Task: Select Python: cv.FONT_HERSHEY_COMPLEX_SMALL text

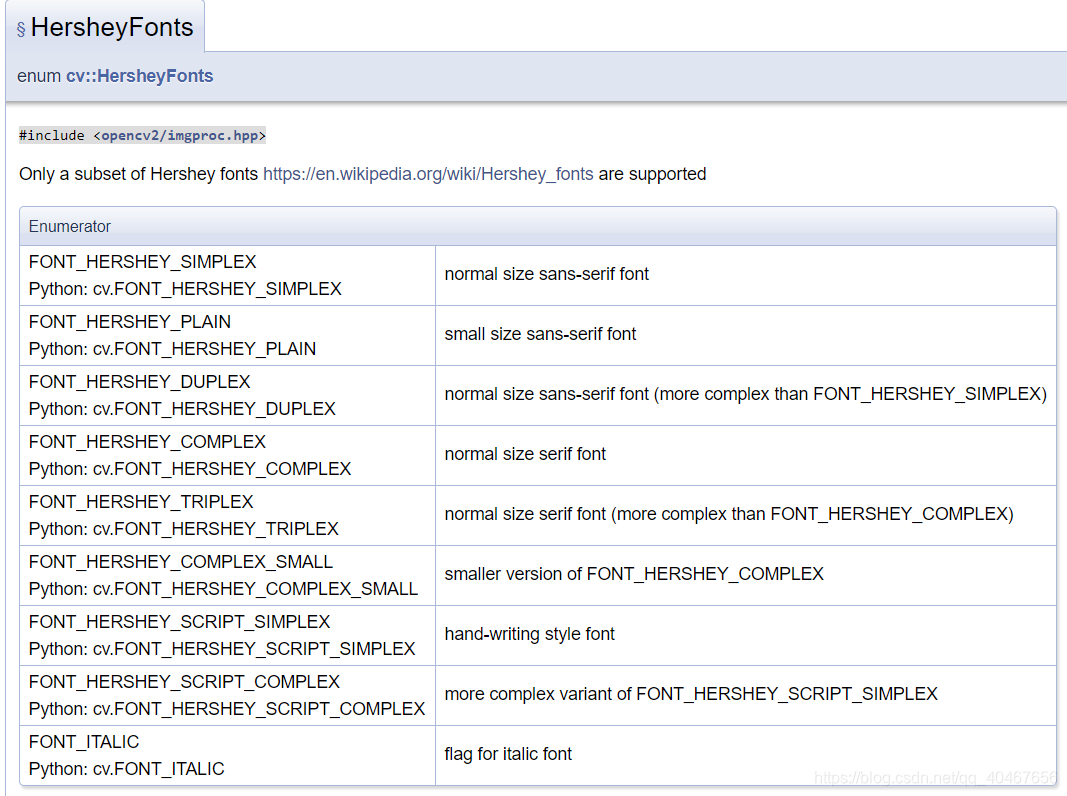Action: point(223,588)
